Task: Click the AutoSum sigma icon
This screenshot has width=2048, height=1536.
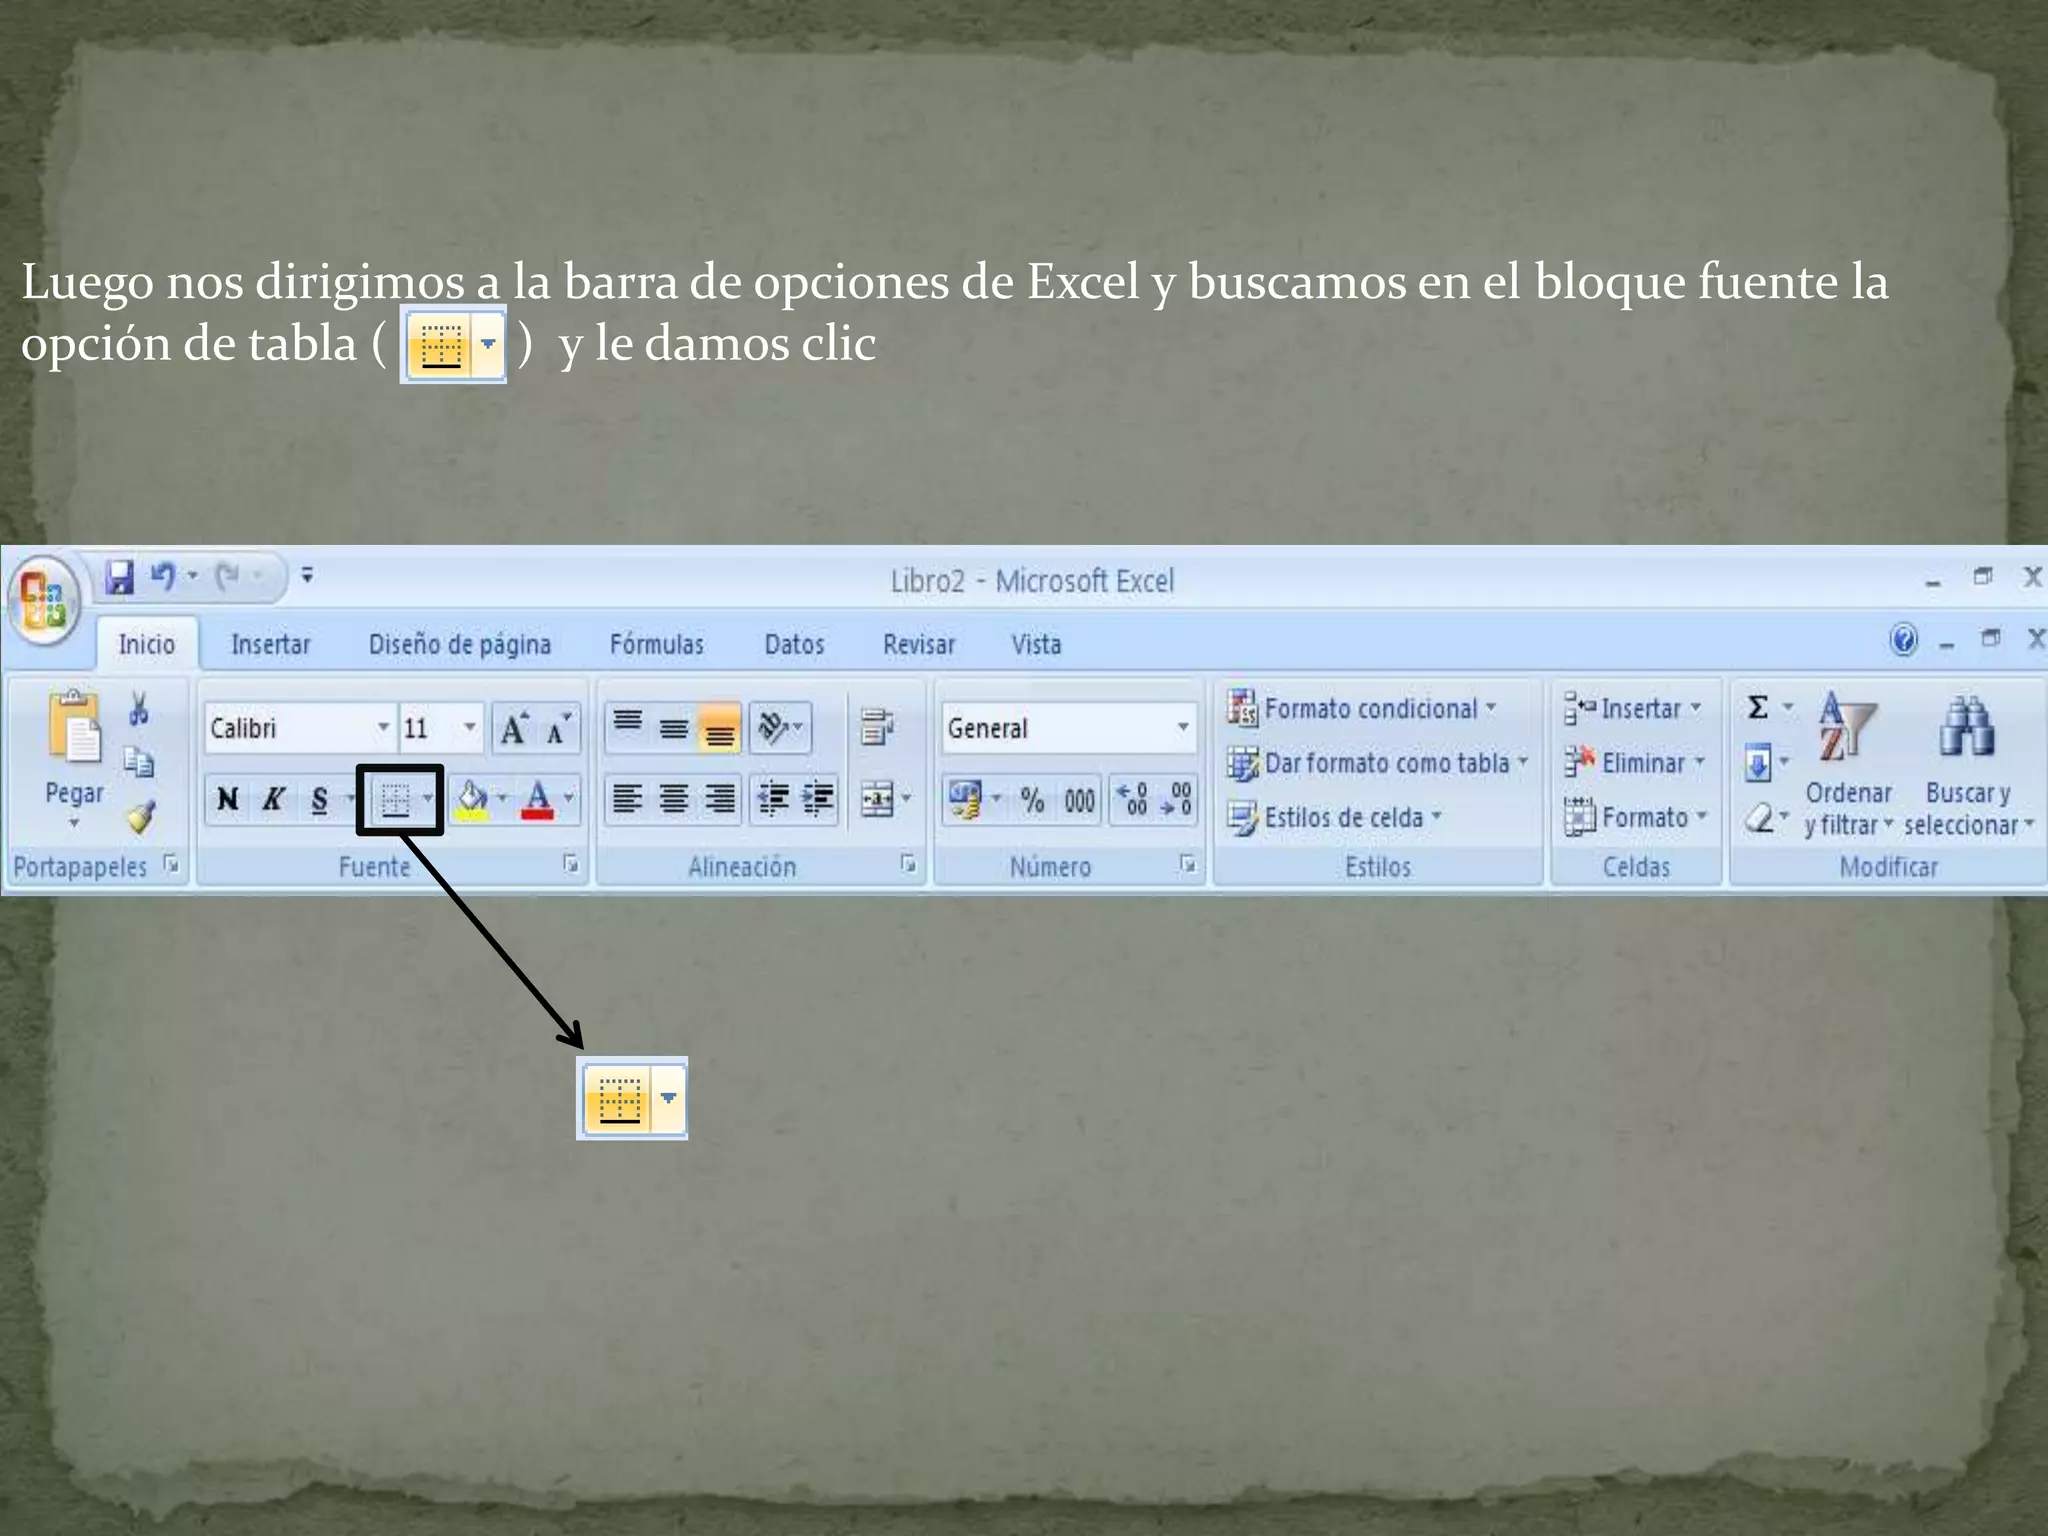Action: 1757,708
